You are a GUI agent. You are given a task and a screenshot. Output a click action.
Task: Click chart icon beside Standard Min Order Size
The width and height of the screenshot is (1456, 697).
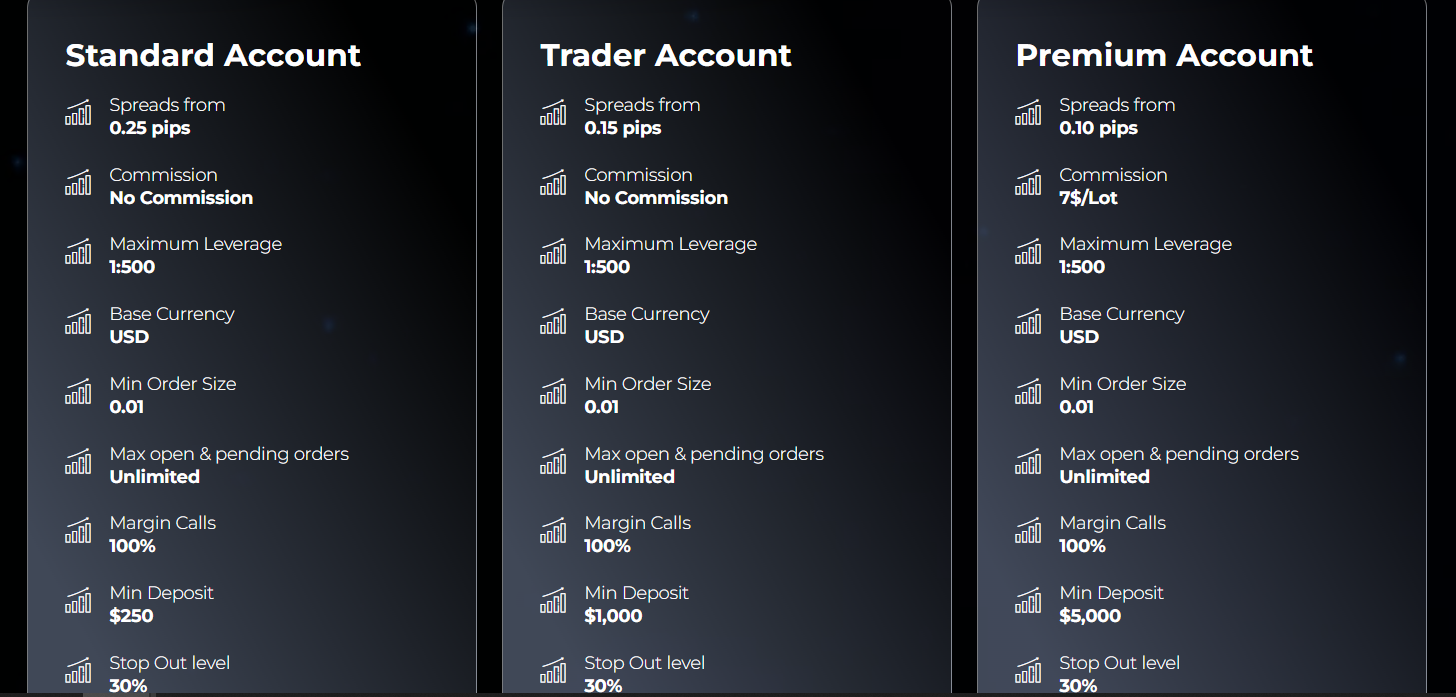pos(78,392)
